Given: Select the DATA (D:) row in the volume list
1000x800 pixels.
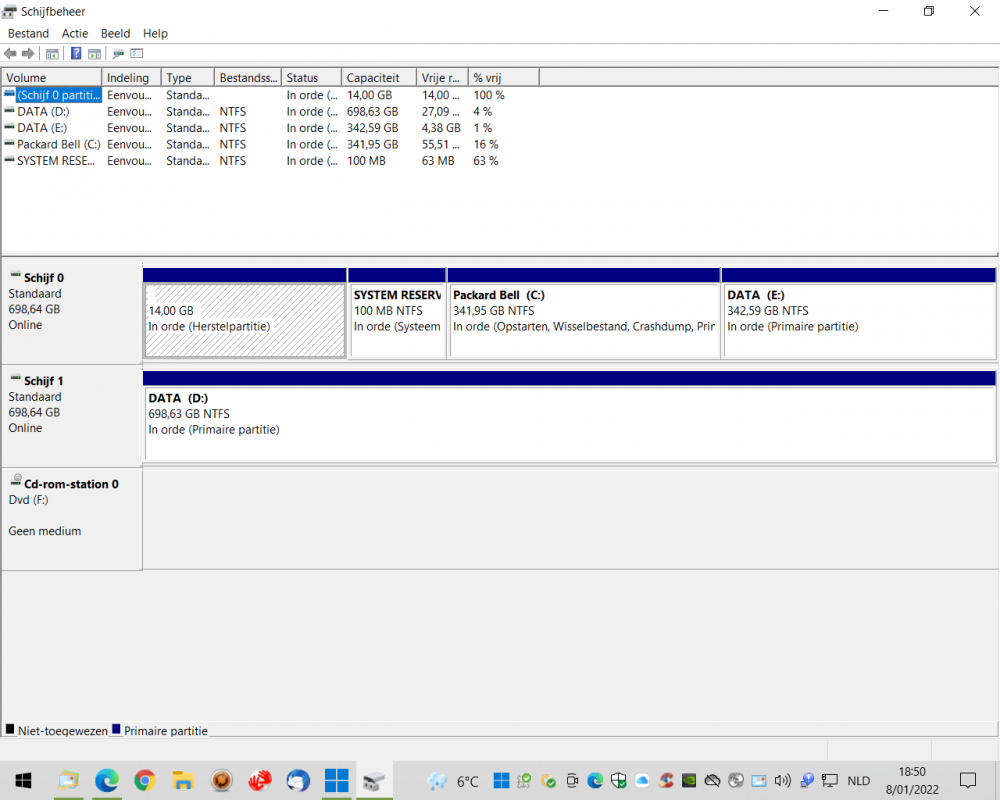Looking at the screenshot, I should 43,112.
